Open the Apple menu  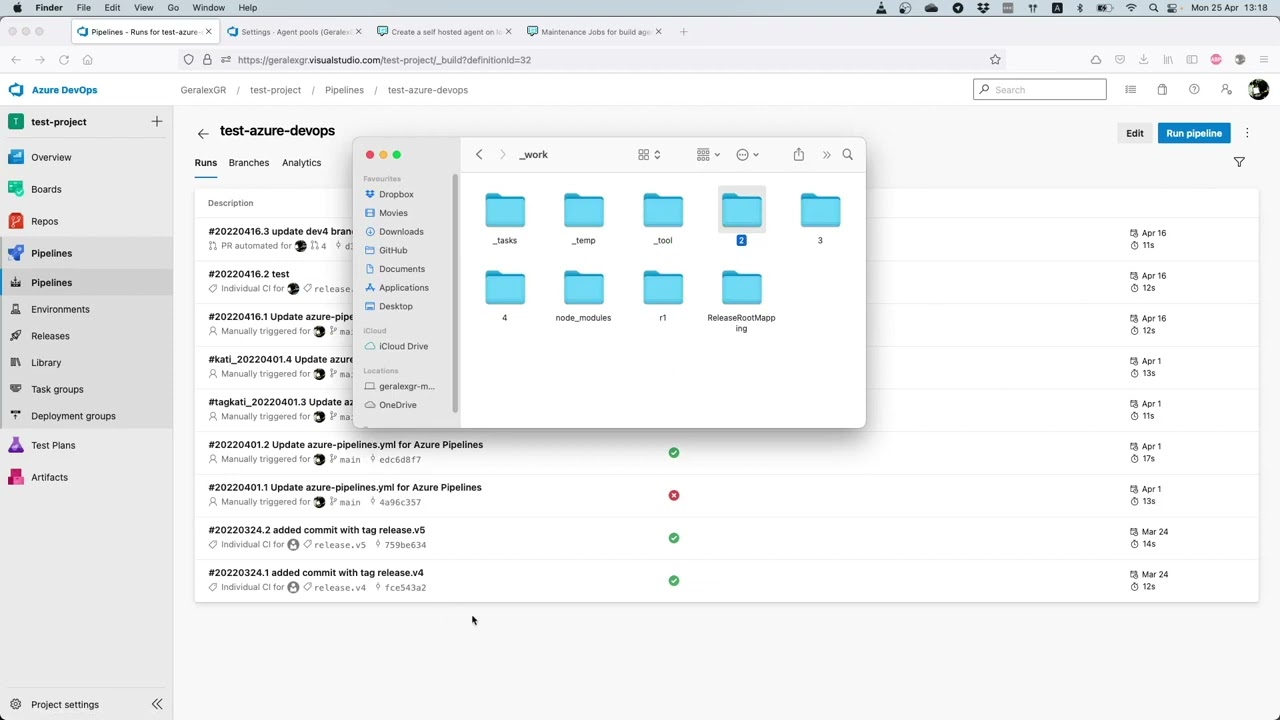17,8
